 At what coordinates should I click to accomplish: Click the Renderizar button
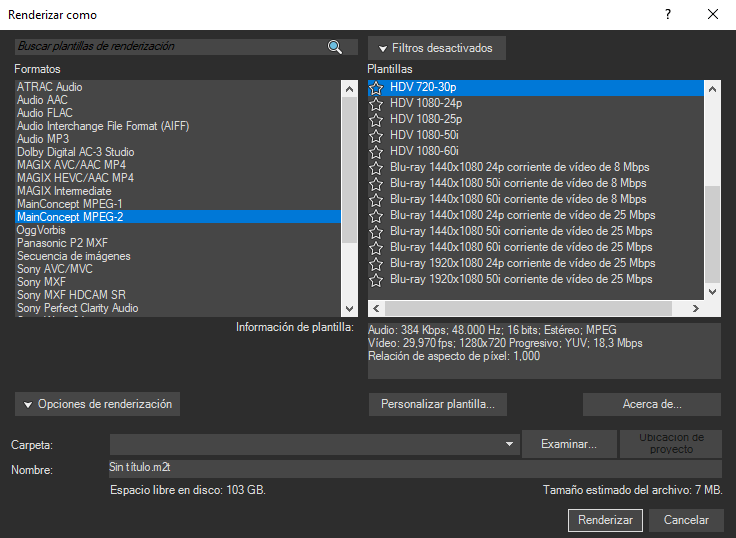click(x=605, y=520)
